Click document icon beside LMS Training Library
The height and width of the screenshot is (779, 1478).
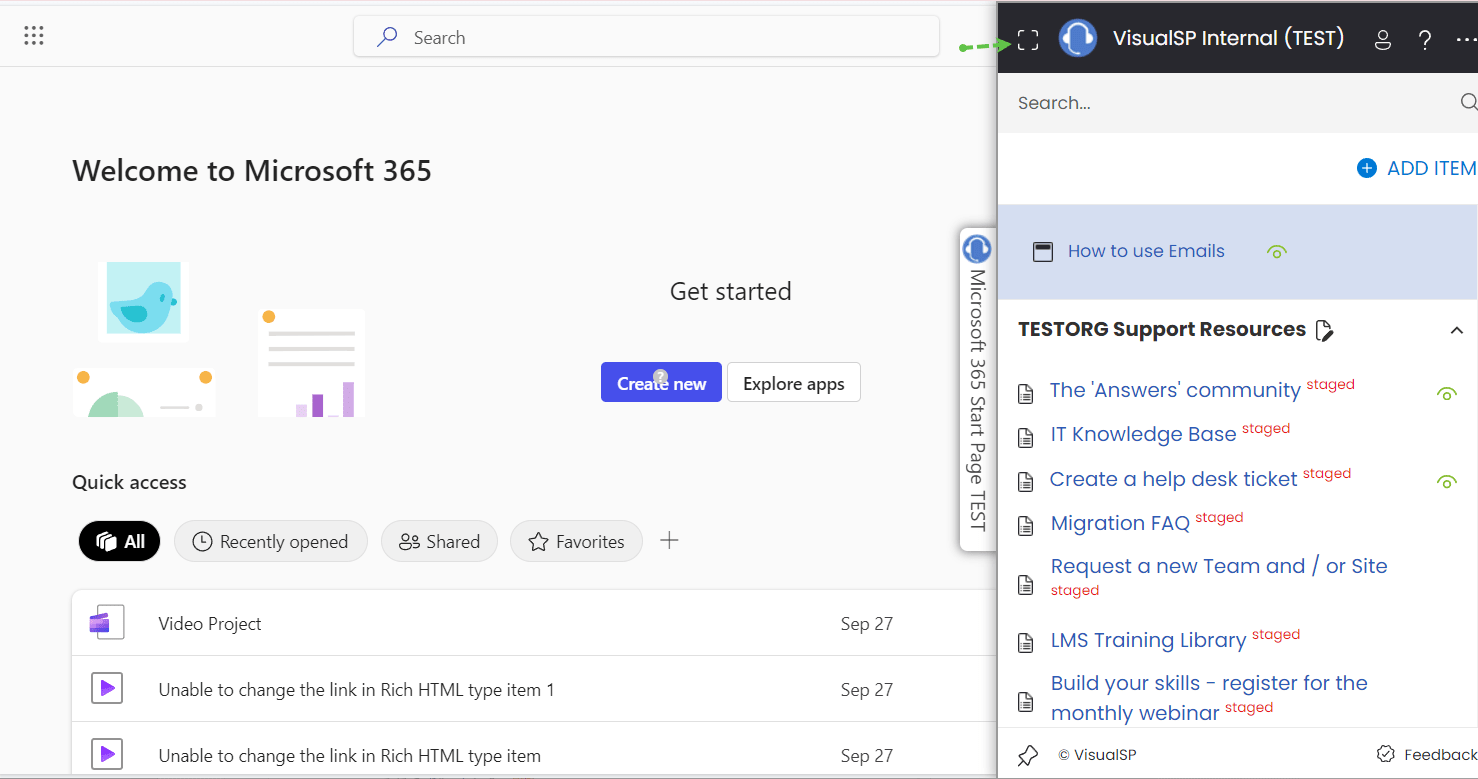[x=1025, y=643]
